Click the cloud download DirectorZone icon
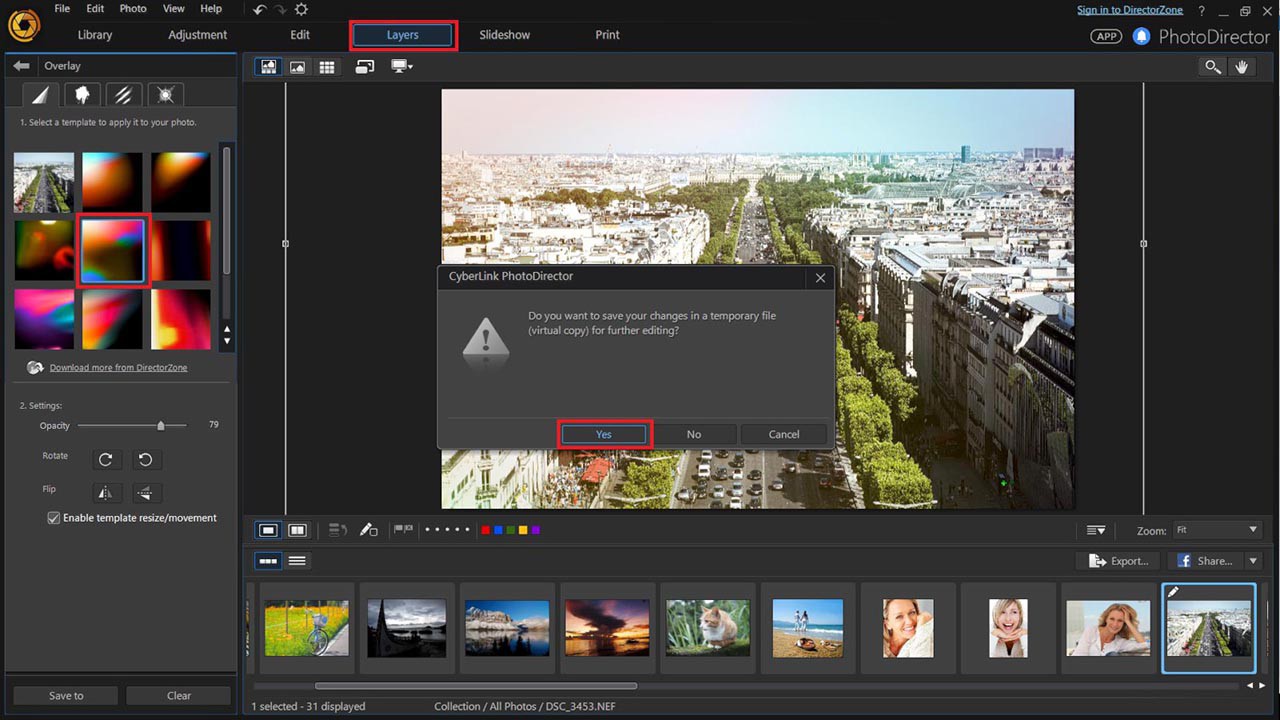1280x720 pixels. tap(35, 368)
